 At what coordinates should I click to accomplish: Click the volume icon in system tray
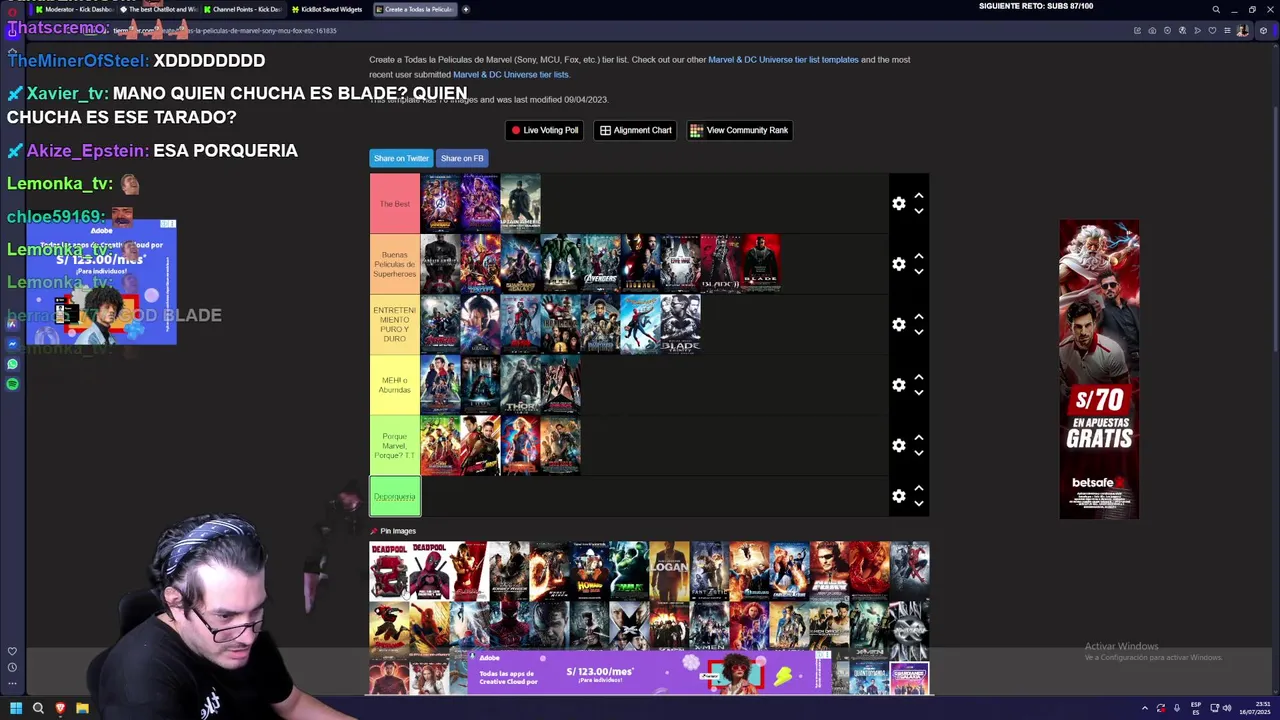1227,708
